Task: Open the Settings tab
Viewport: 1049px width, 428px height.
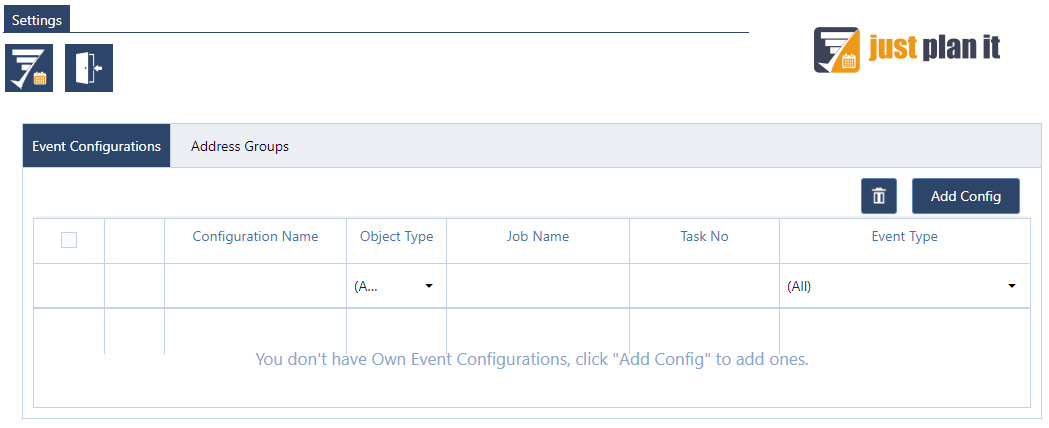Action: point(37,20)
